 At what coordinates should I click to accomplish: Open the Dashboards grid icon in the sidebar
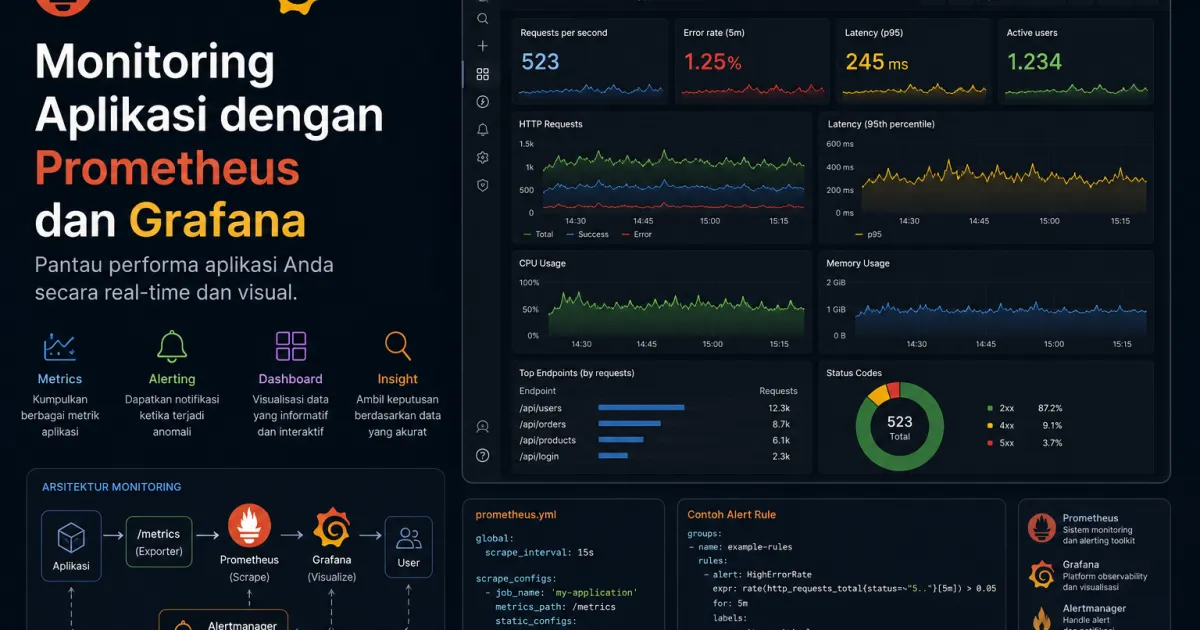(x=483, y=74)
